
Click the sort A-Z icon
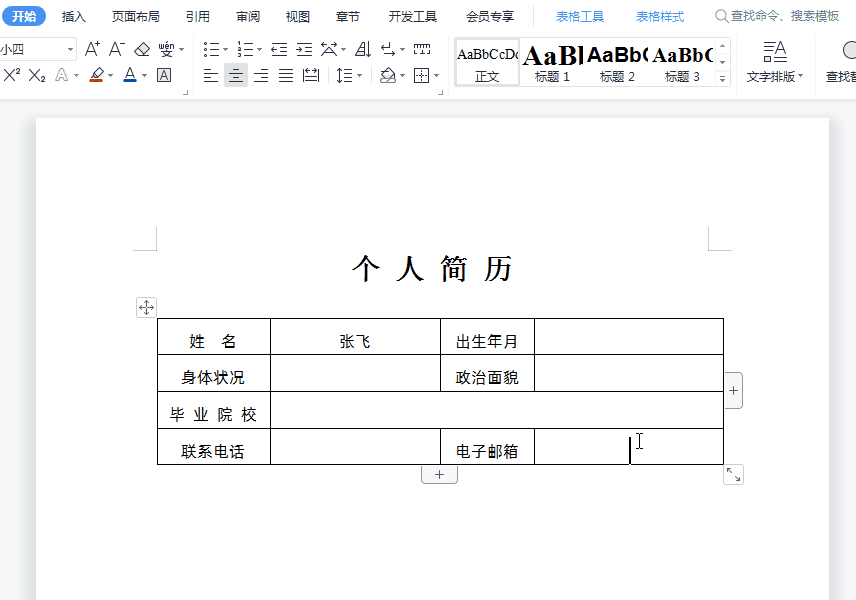tap(363, 50)
